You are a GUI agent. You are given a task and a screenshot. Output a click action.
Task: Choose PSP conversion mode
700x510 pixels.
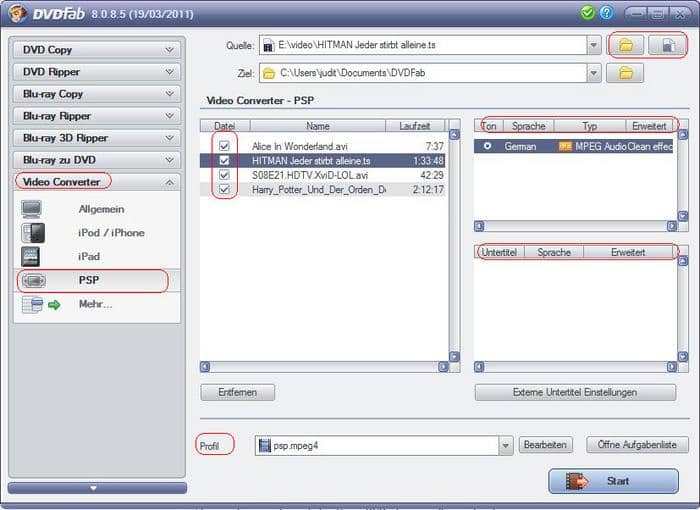[96, 280]
